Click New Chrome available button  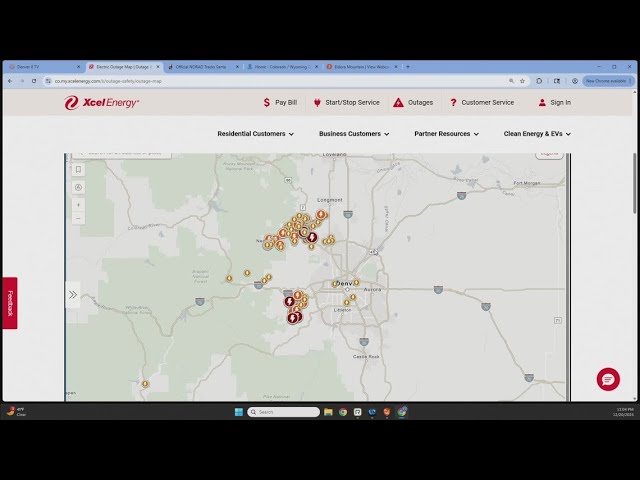click(x=608, y=81)
